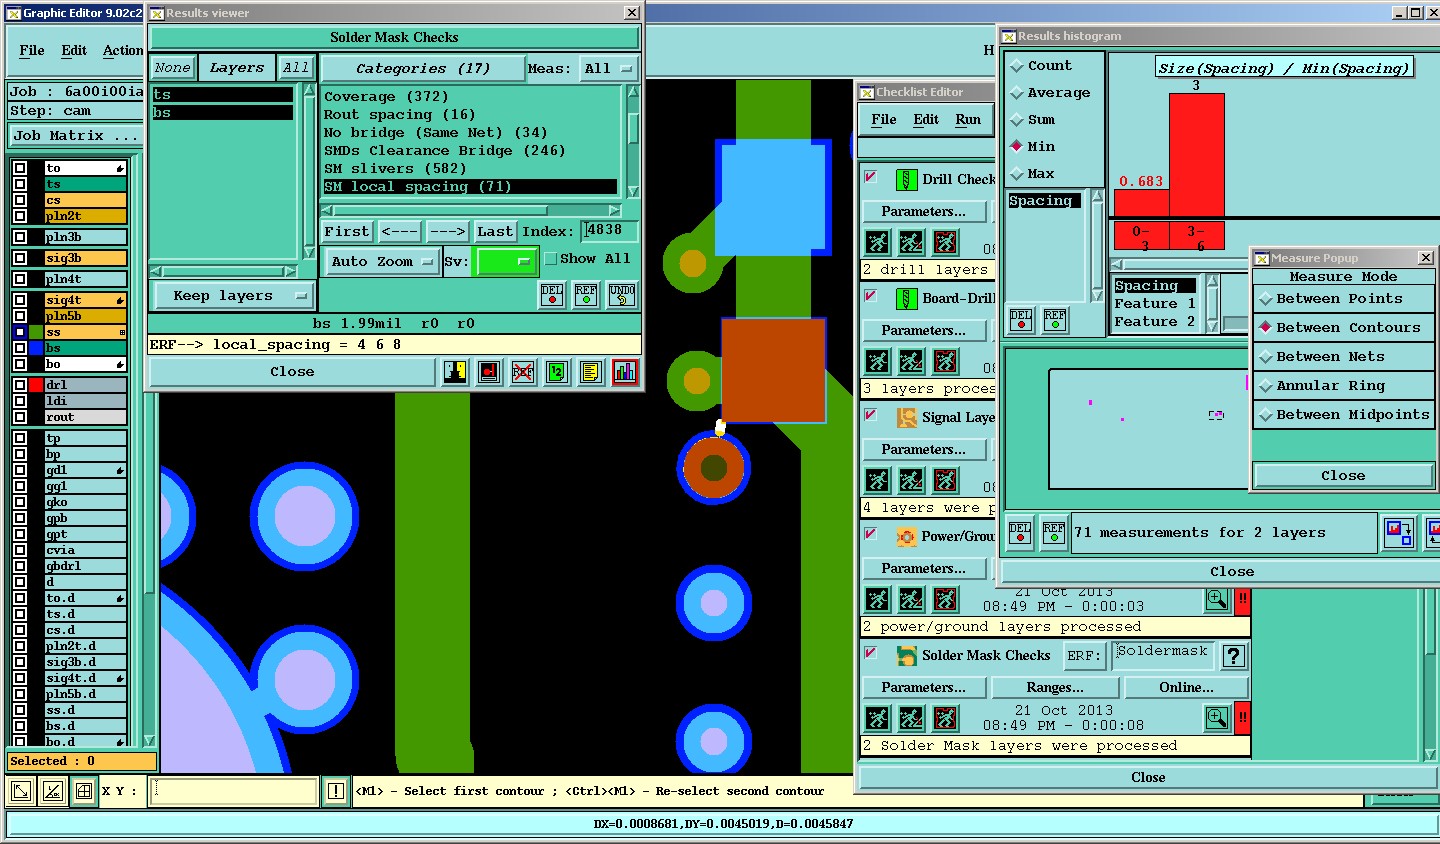Open magnifier results icon for Solder Mask Checks
The width and height of the screenshot is (1440, 844).
tap(1216, 718)
